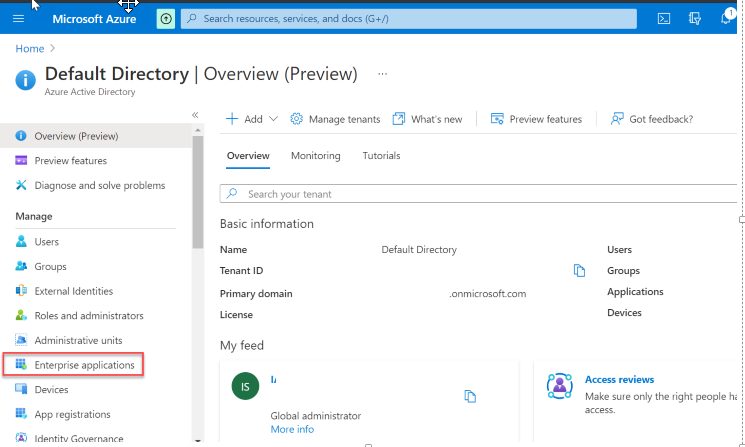Image resolution: width=745 pixels, height=447 pixels.
Task: Switch to the Monitoring tab
Action: click(x=315, y=156)
